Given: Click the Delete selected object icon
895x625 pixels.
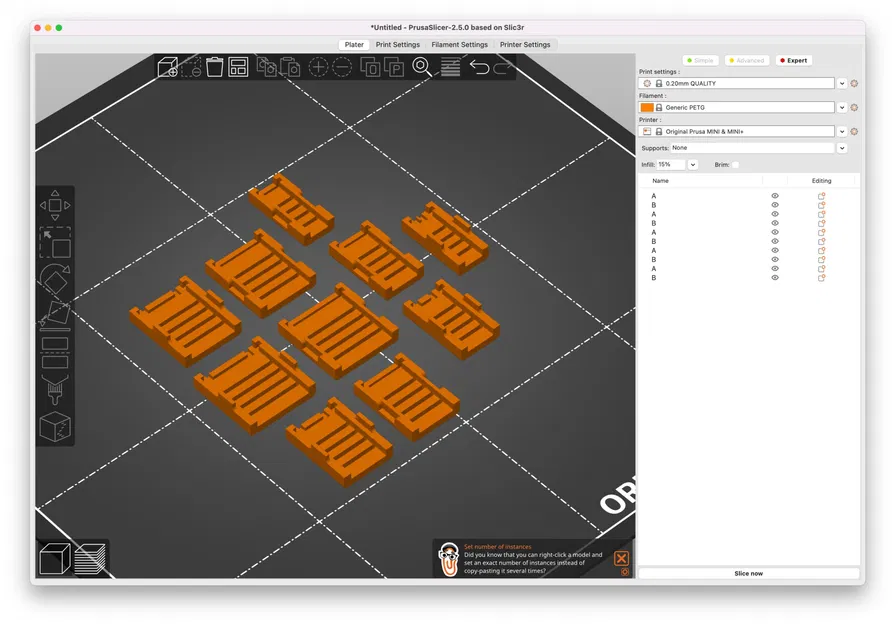Looking at the screenshot, I should [191, 67].
